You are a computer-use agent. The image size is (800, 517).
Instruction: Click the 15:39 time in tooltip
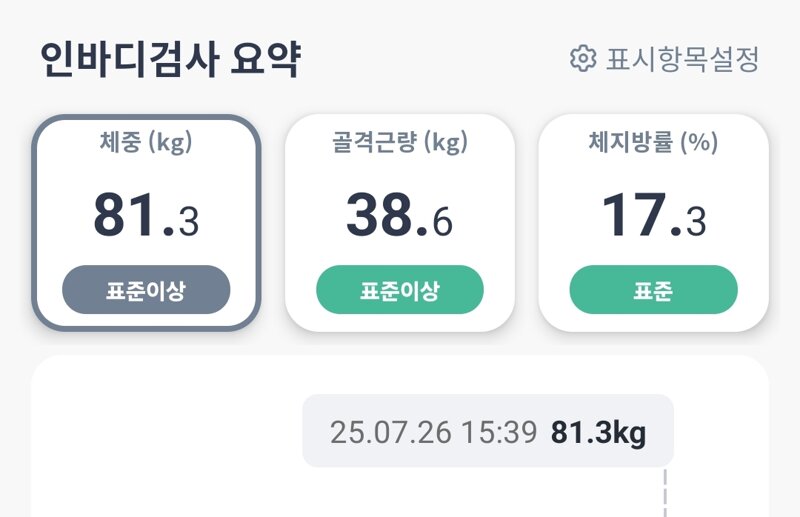point(499,432)
